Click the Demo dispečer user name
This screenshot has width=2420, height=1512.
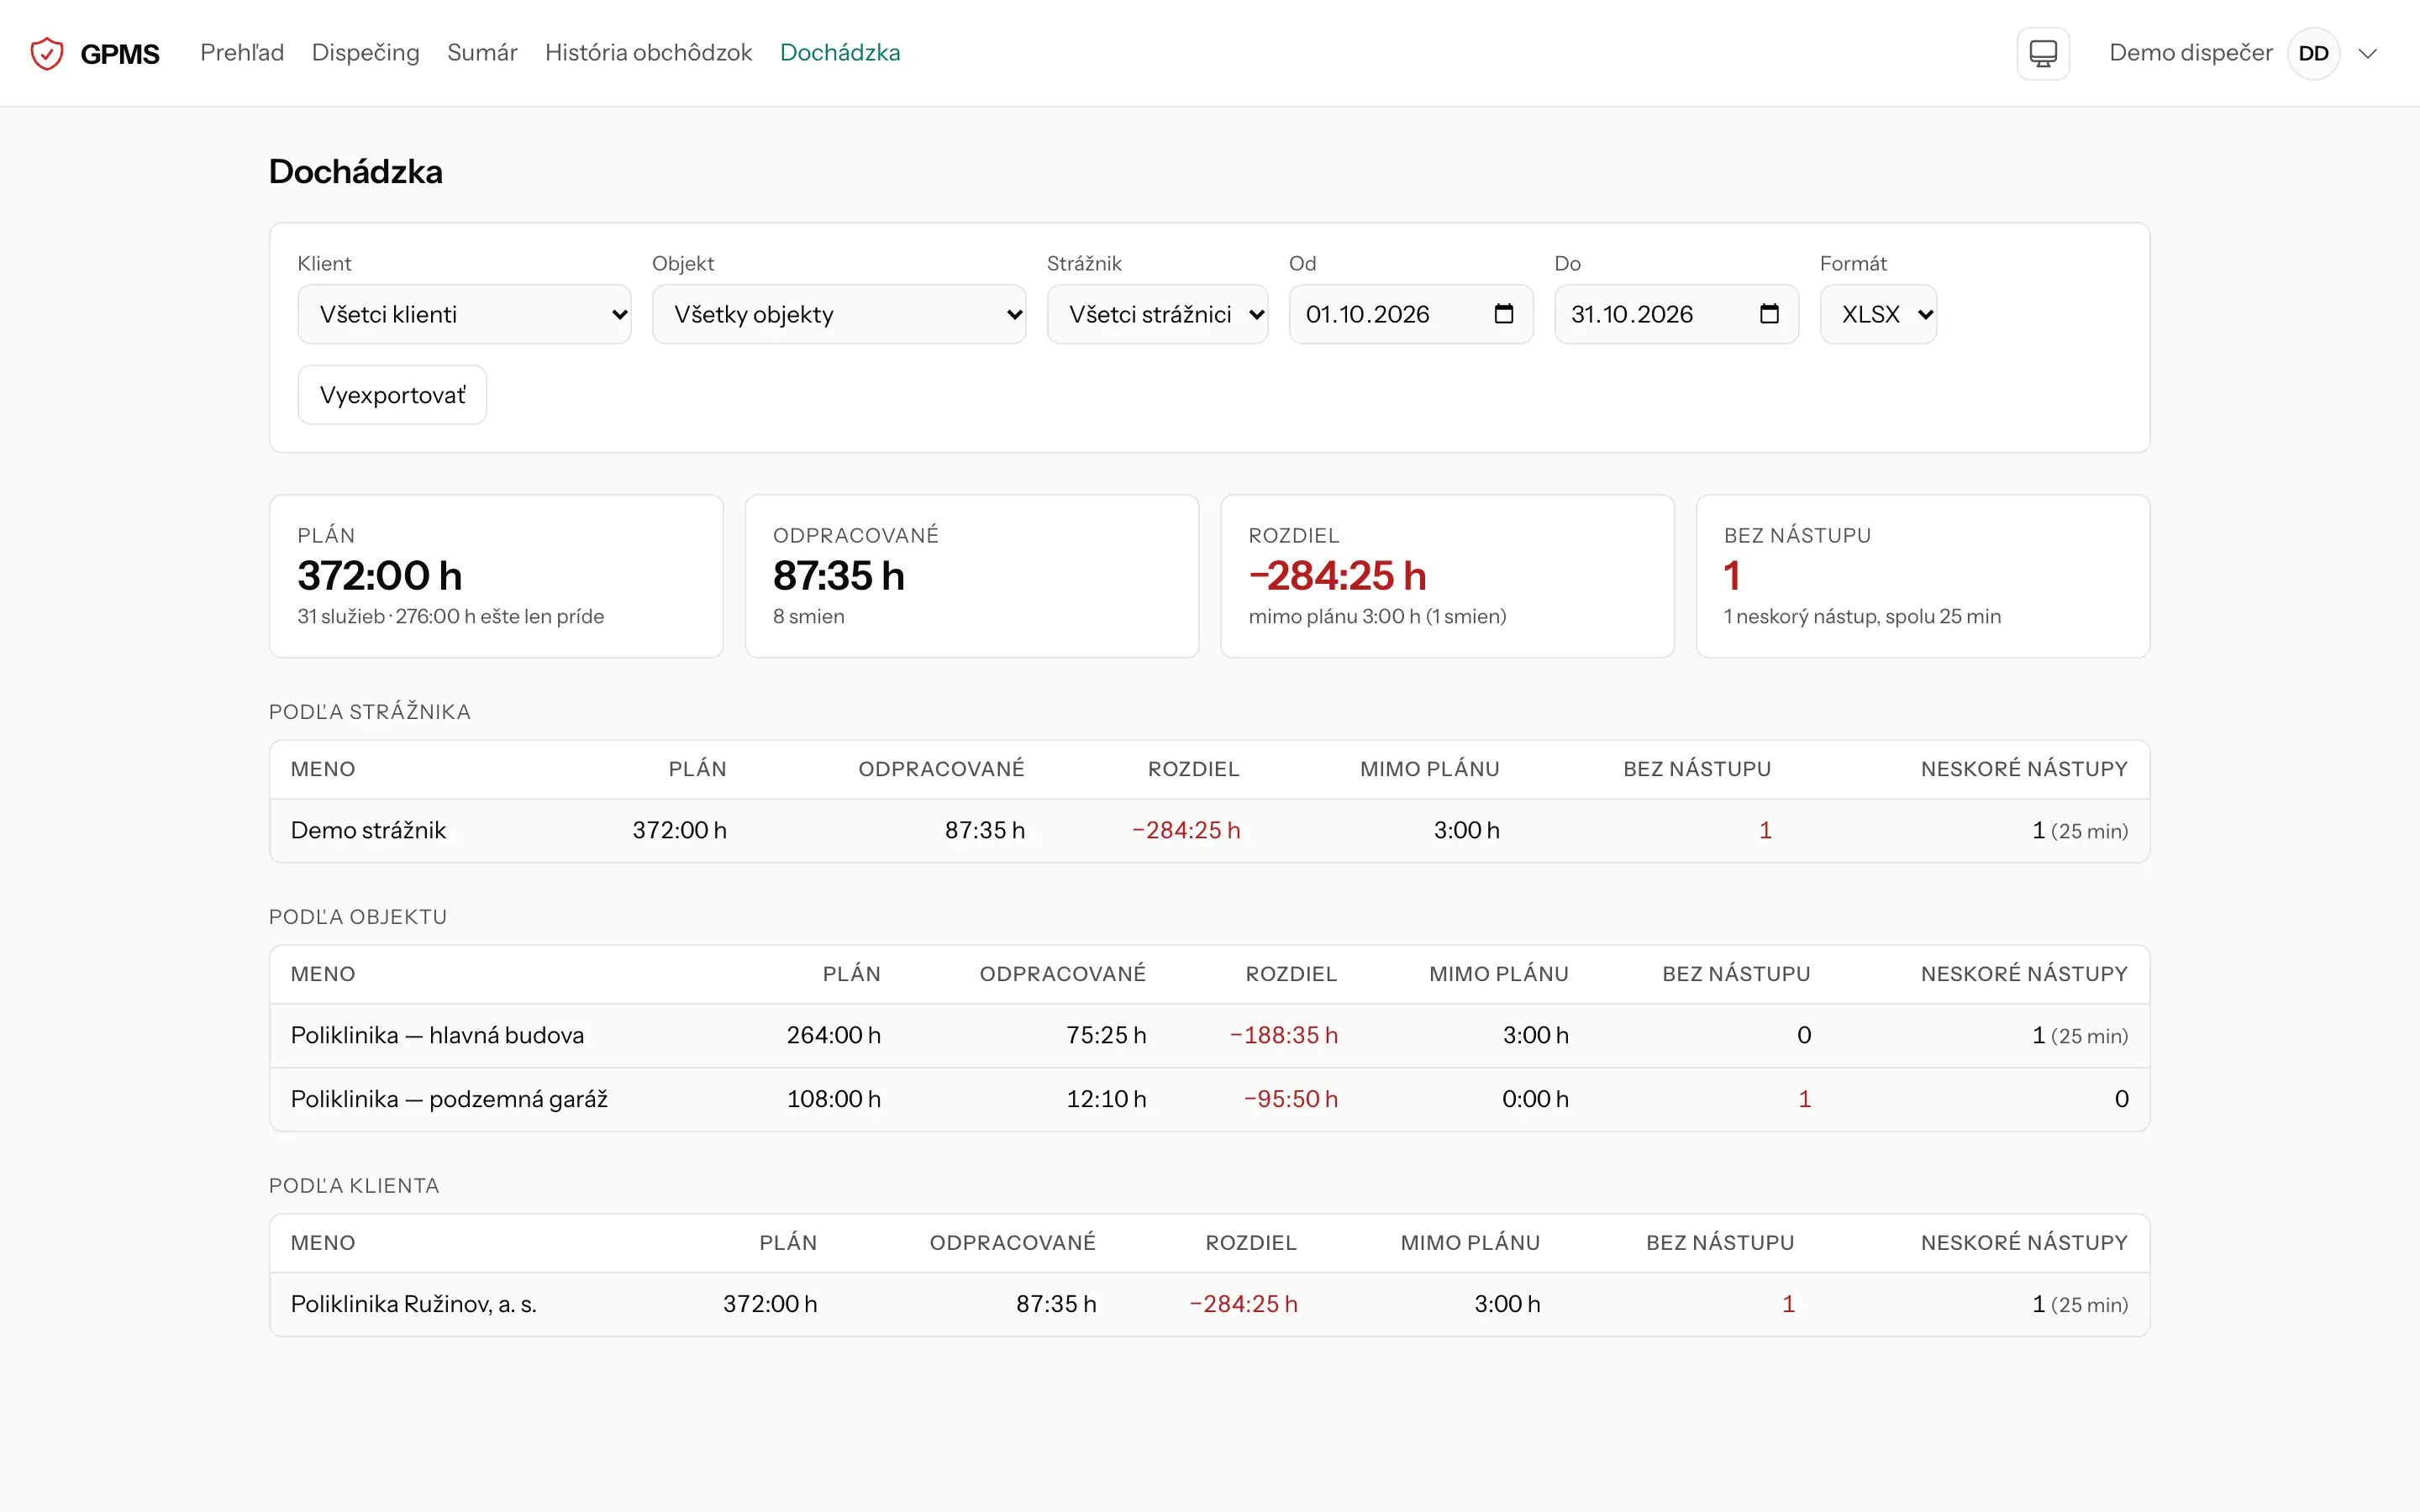point(2191,53)
